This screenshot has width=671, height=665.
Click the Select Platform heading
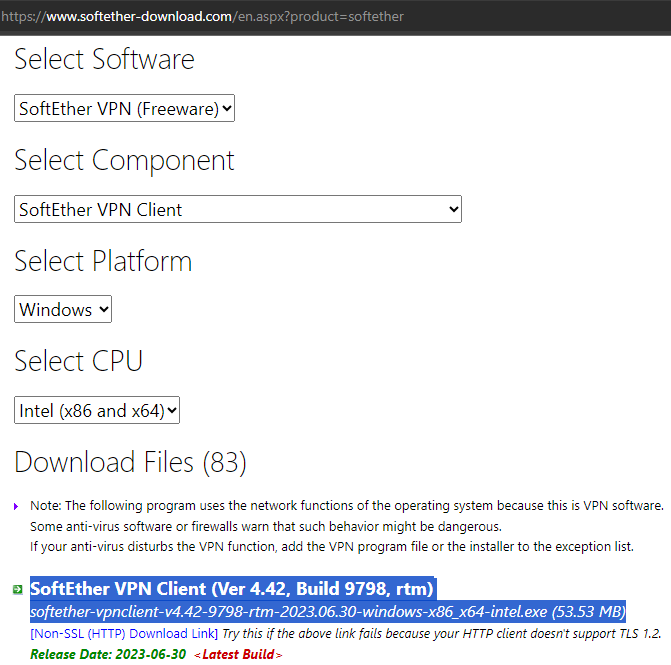103,261
